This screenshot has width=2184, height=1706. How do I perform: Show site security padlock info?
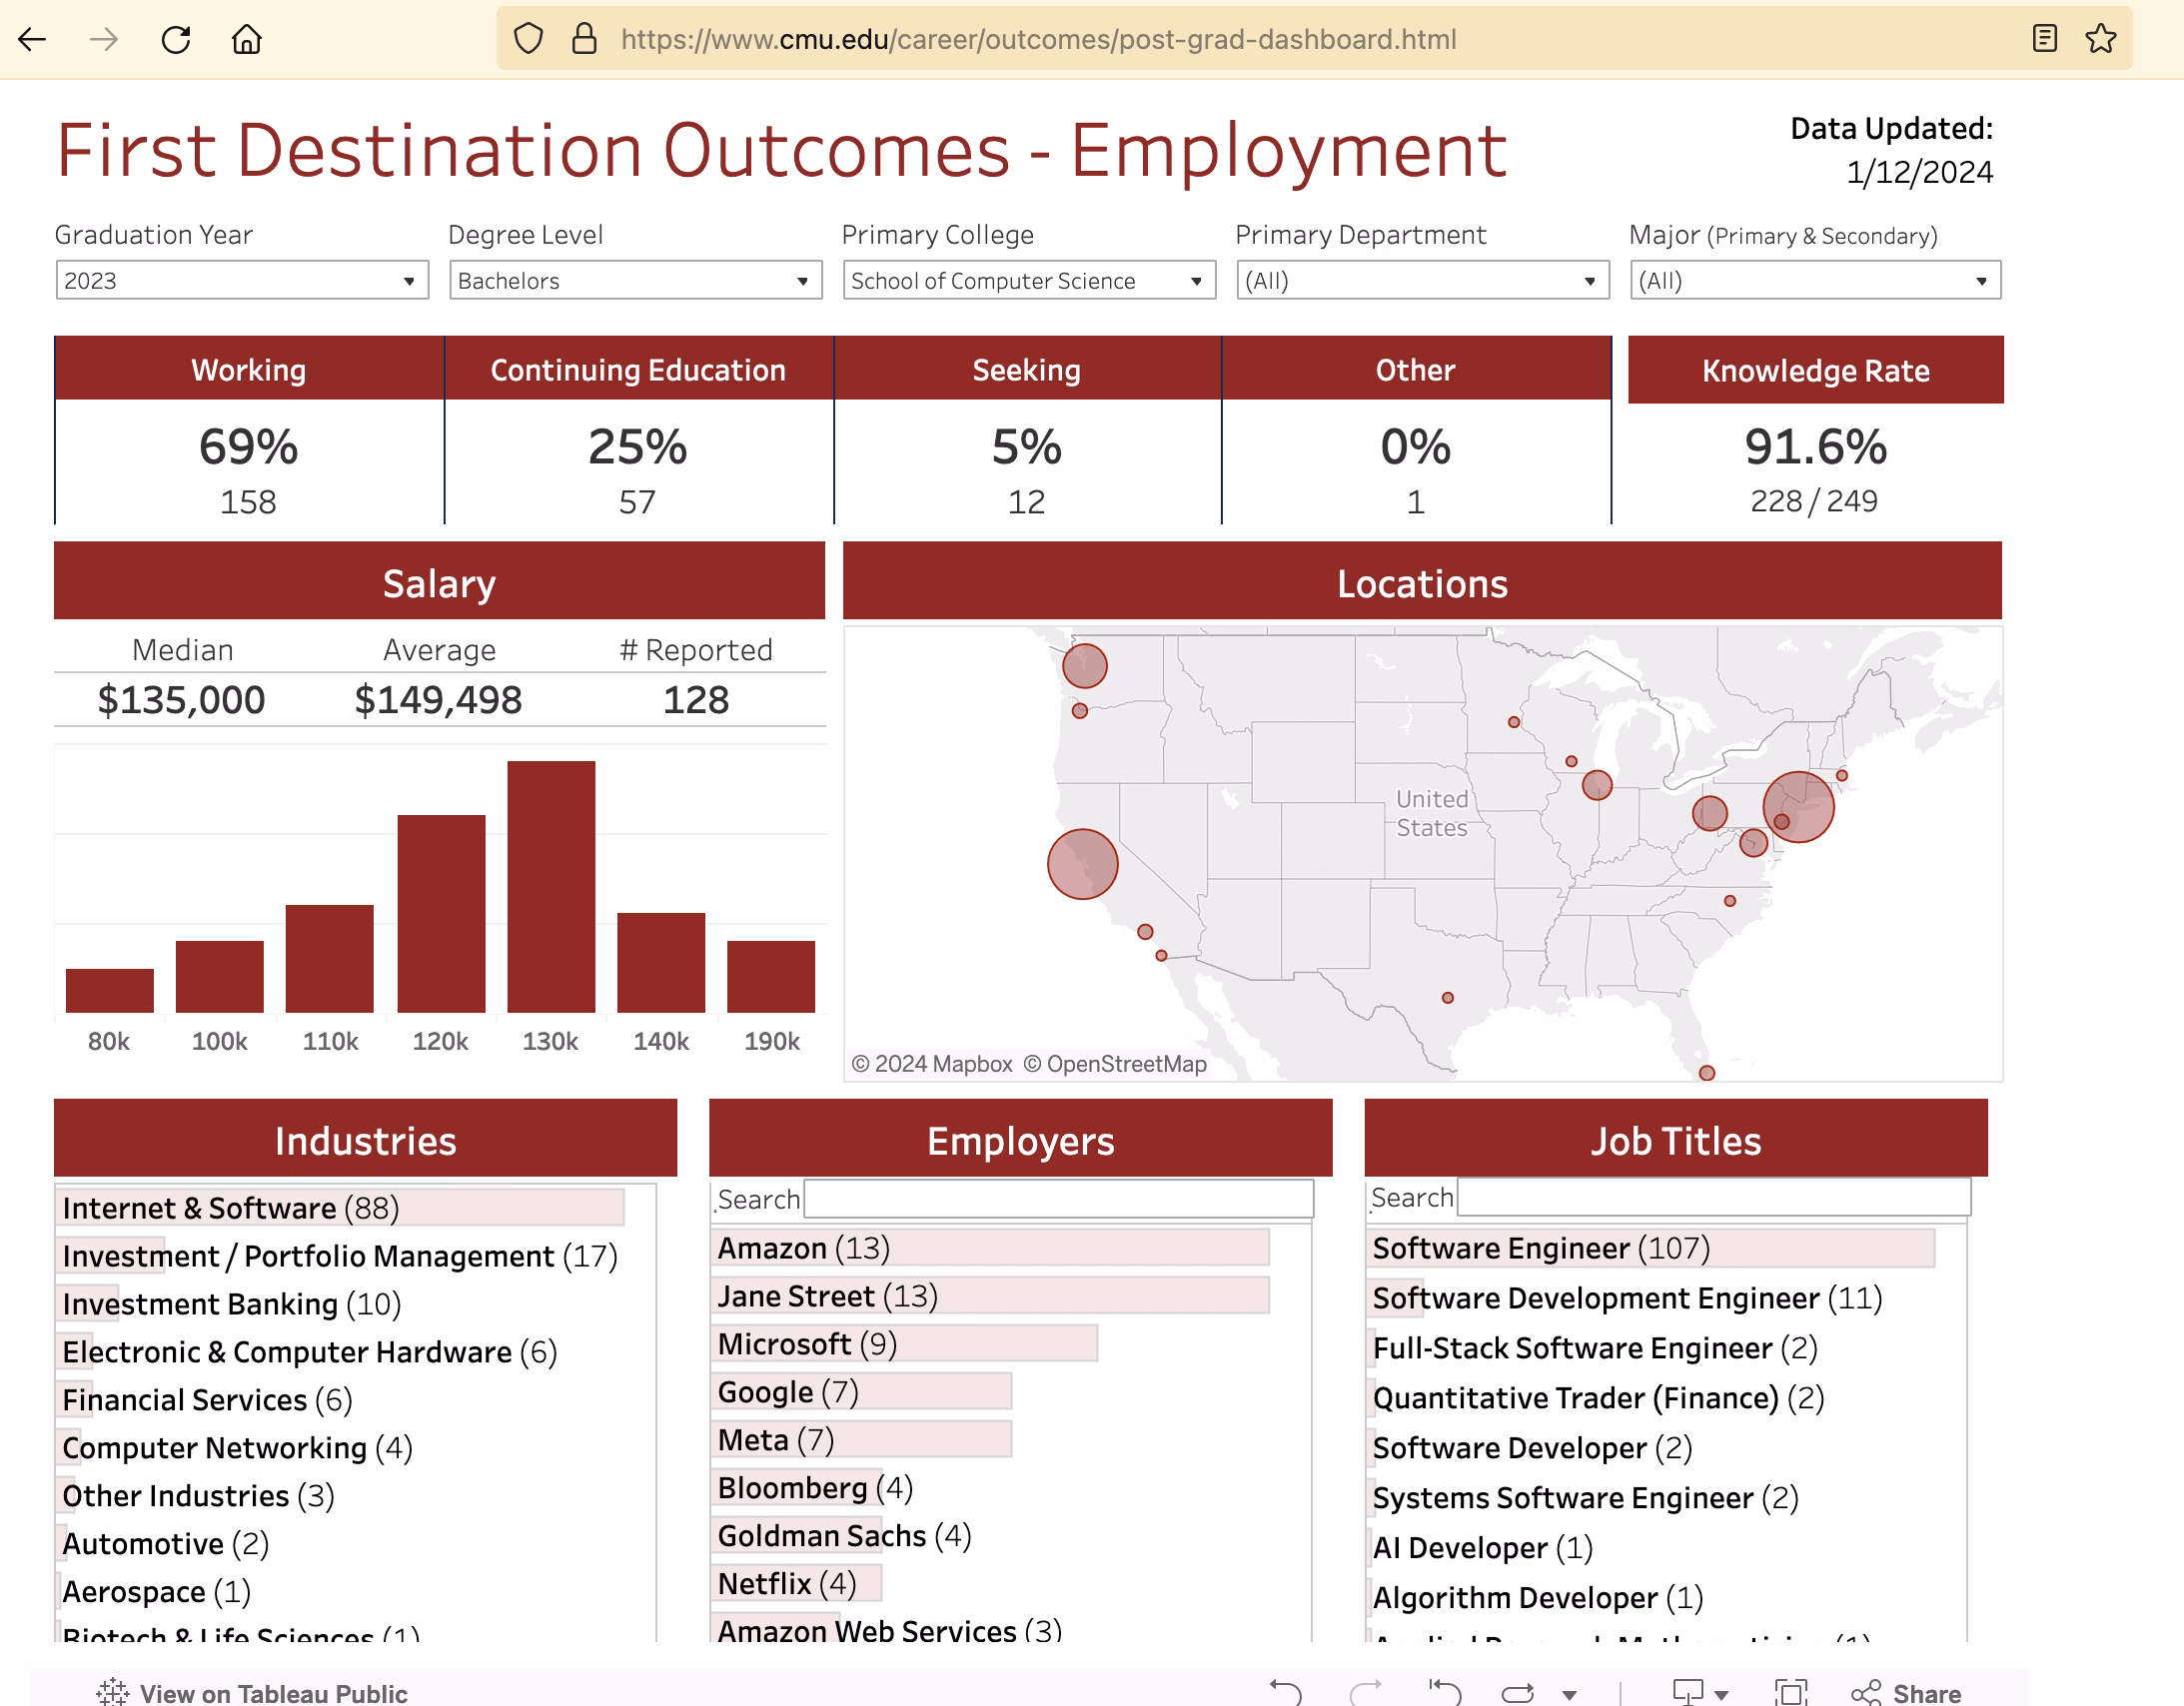point(584,39)
